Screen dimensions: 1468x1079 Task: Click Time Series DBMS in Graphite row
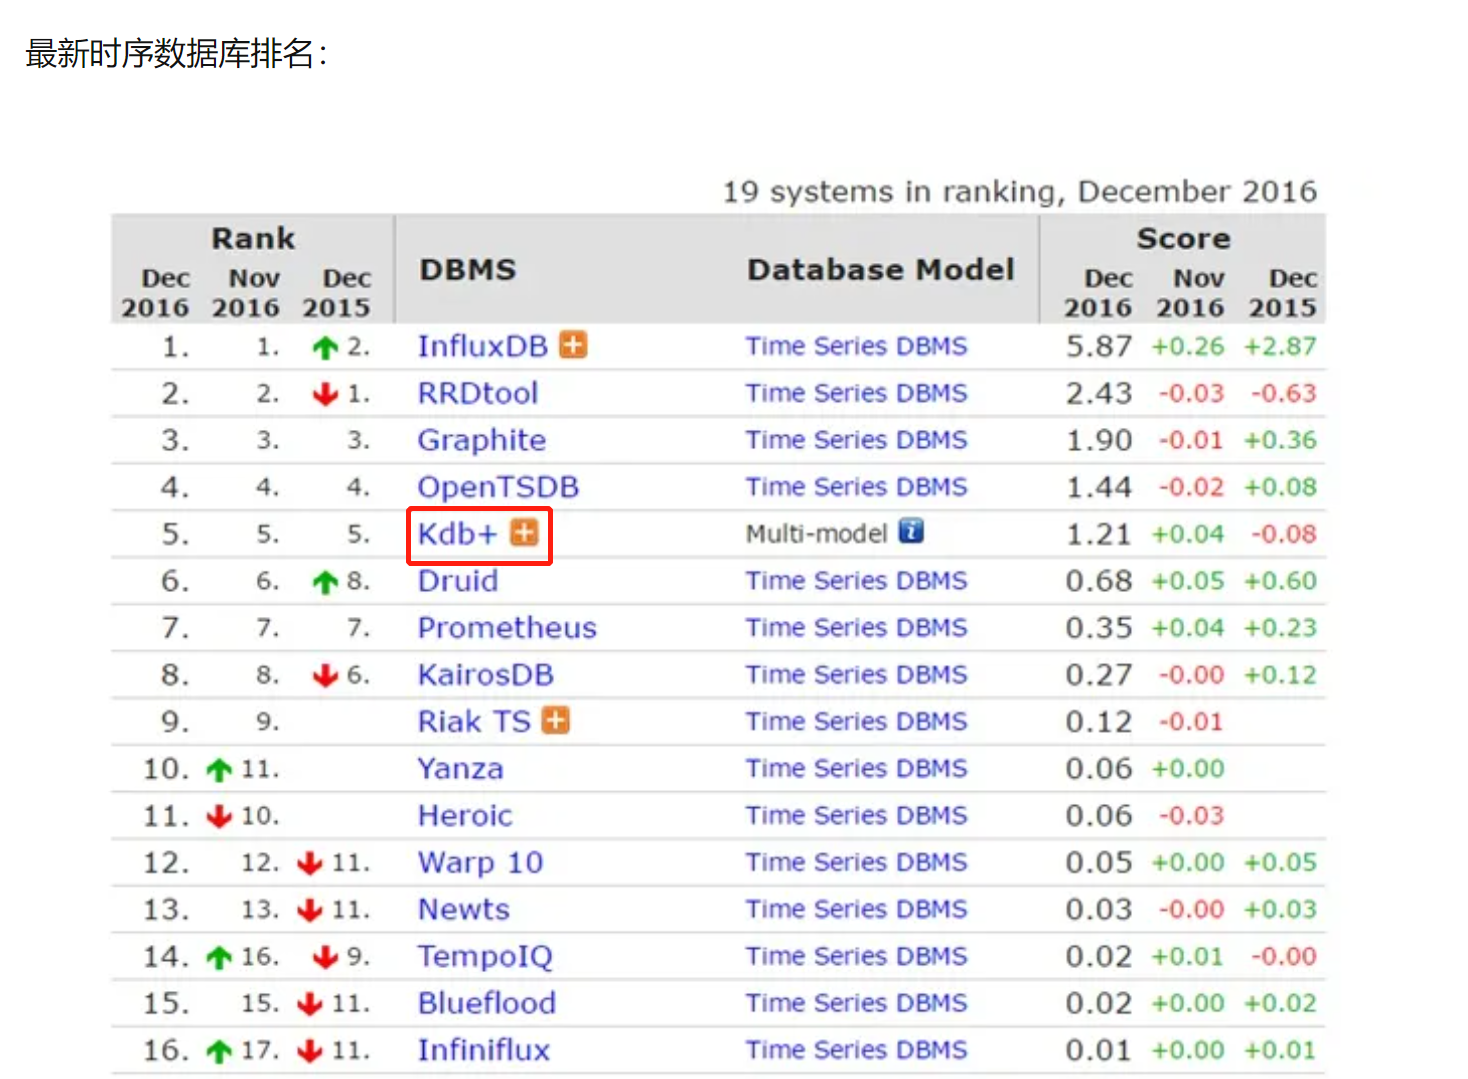click(857, 440)
